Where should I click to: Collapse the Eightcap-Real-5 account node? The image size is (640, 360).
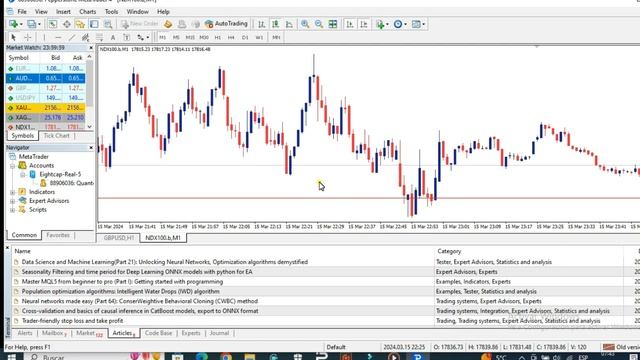(x=23, y=174)
